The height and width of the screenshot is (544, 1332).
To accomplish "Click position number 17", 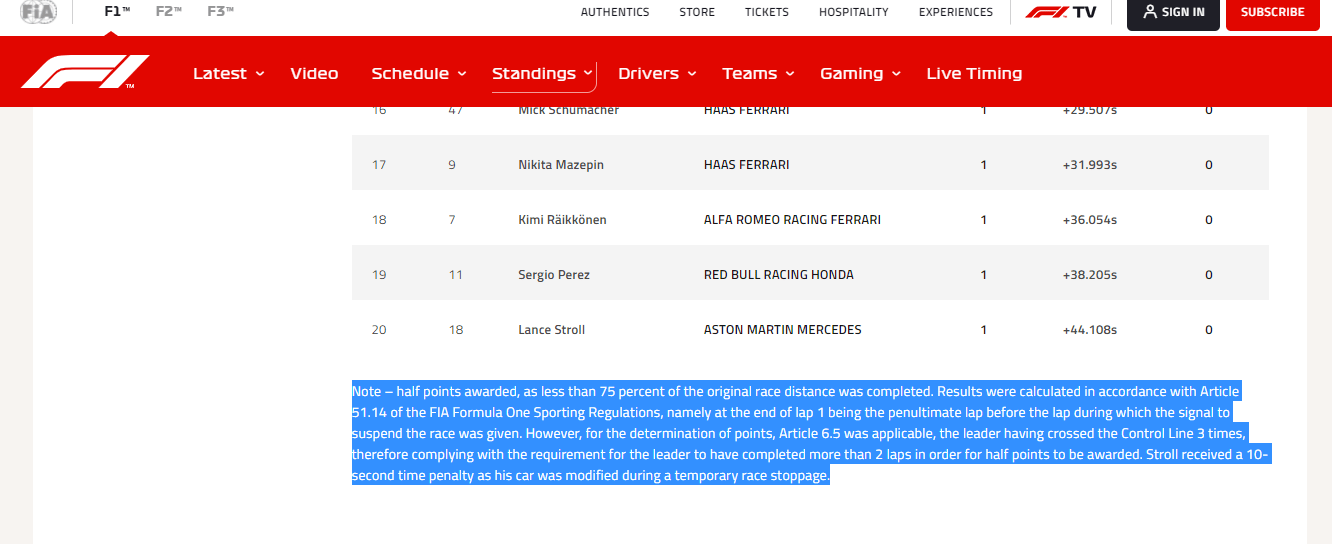I will (379, 165).
